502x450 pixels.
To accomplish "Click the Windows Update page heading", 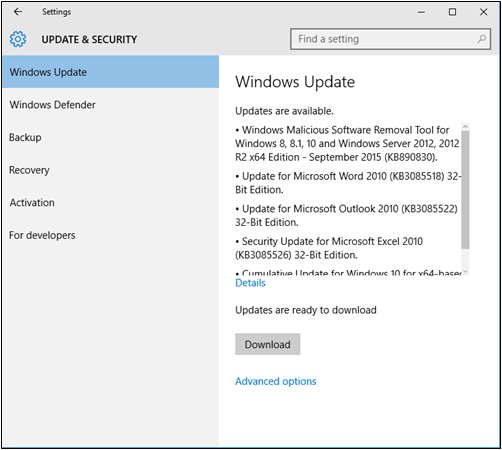I will 295,82.
